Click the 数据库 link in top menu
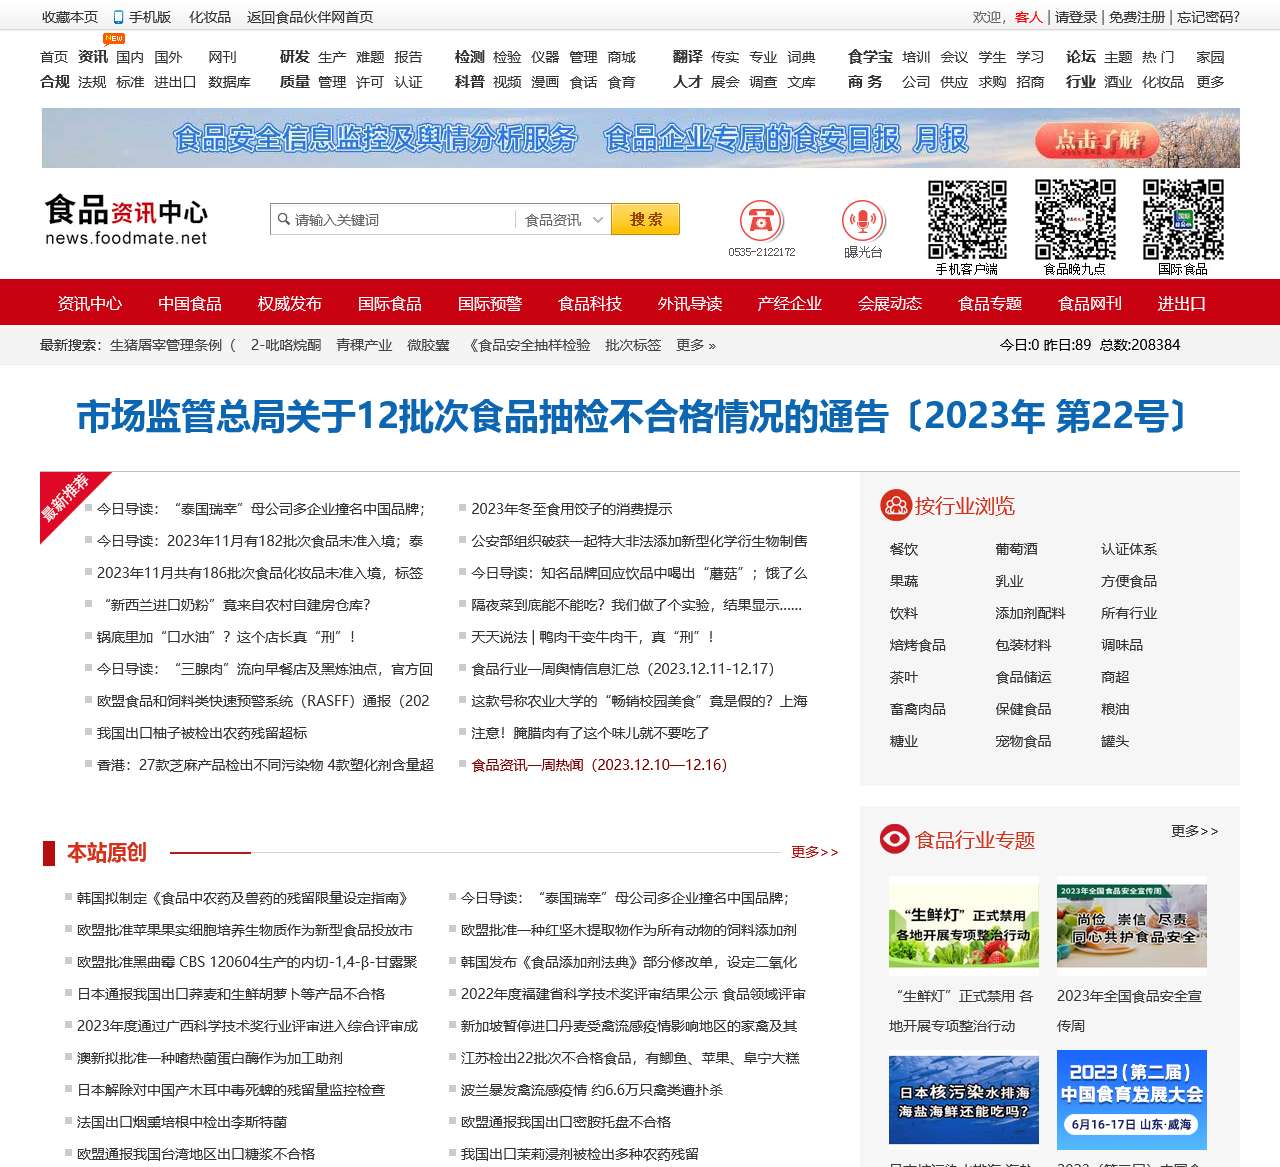Image resolution: width=1280 pixels, height=1167 pixels. pos(229,82)
